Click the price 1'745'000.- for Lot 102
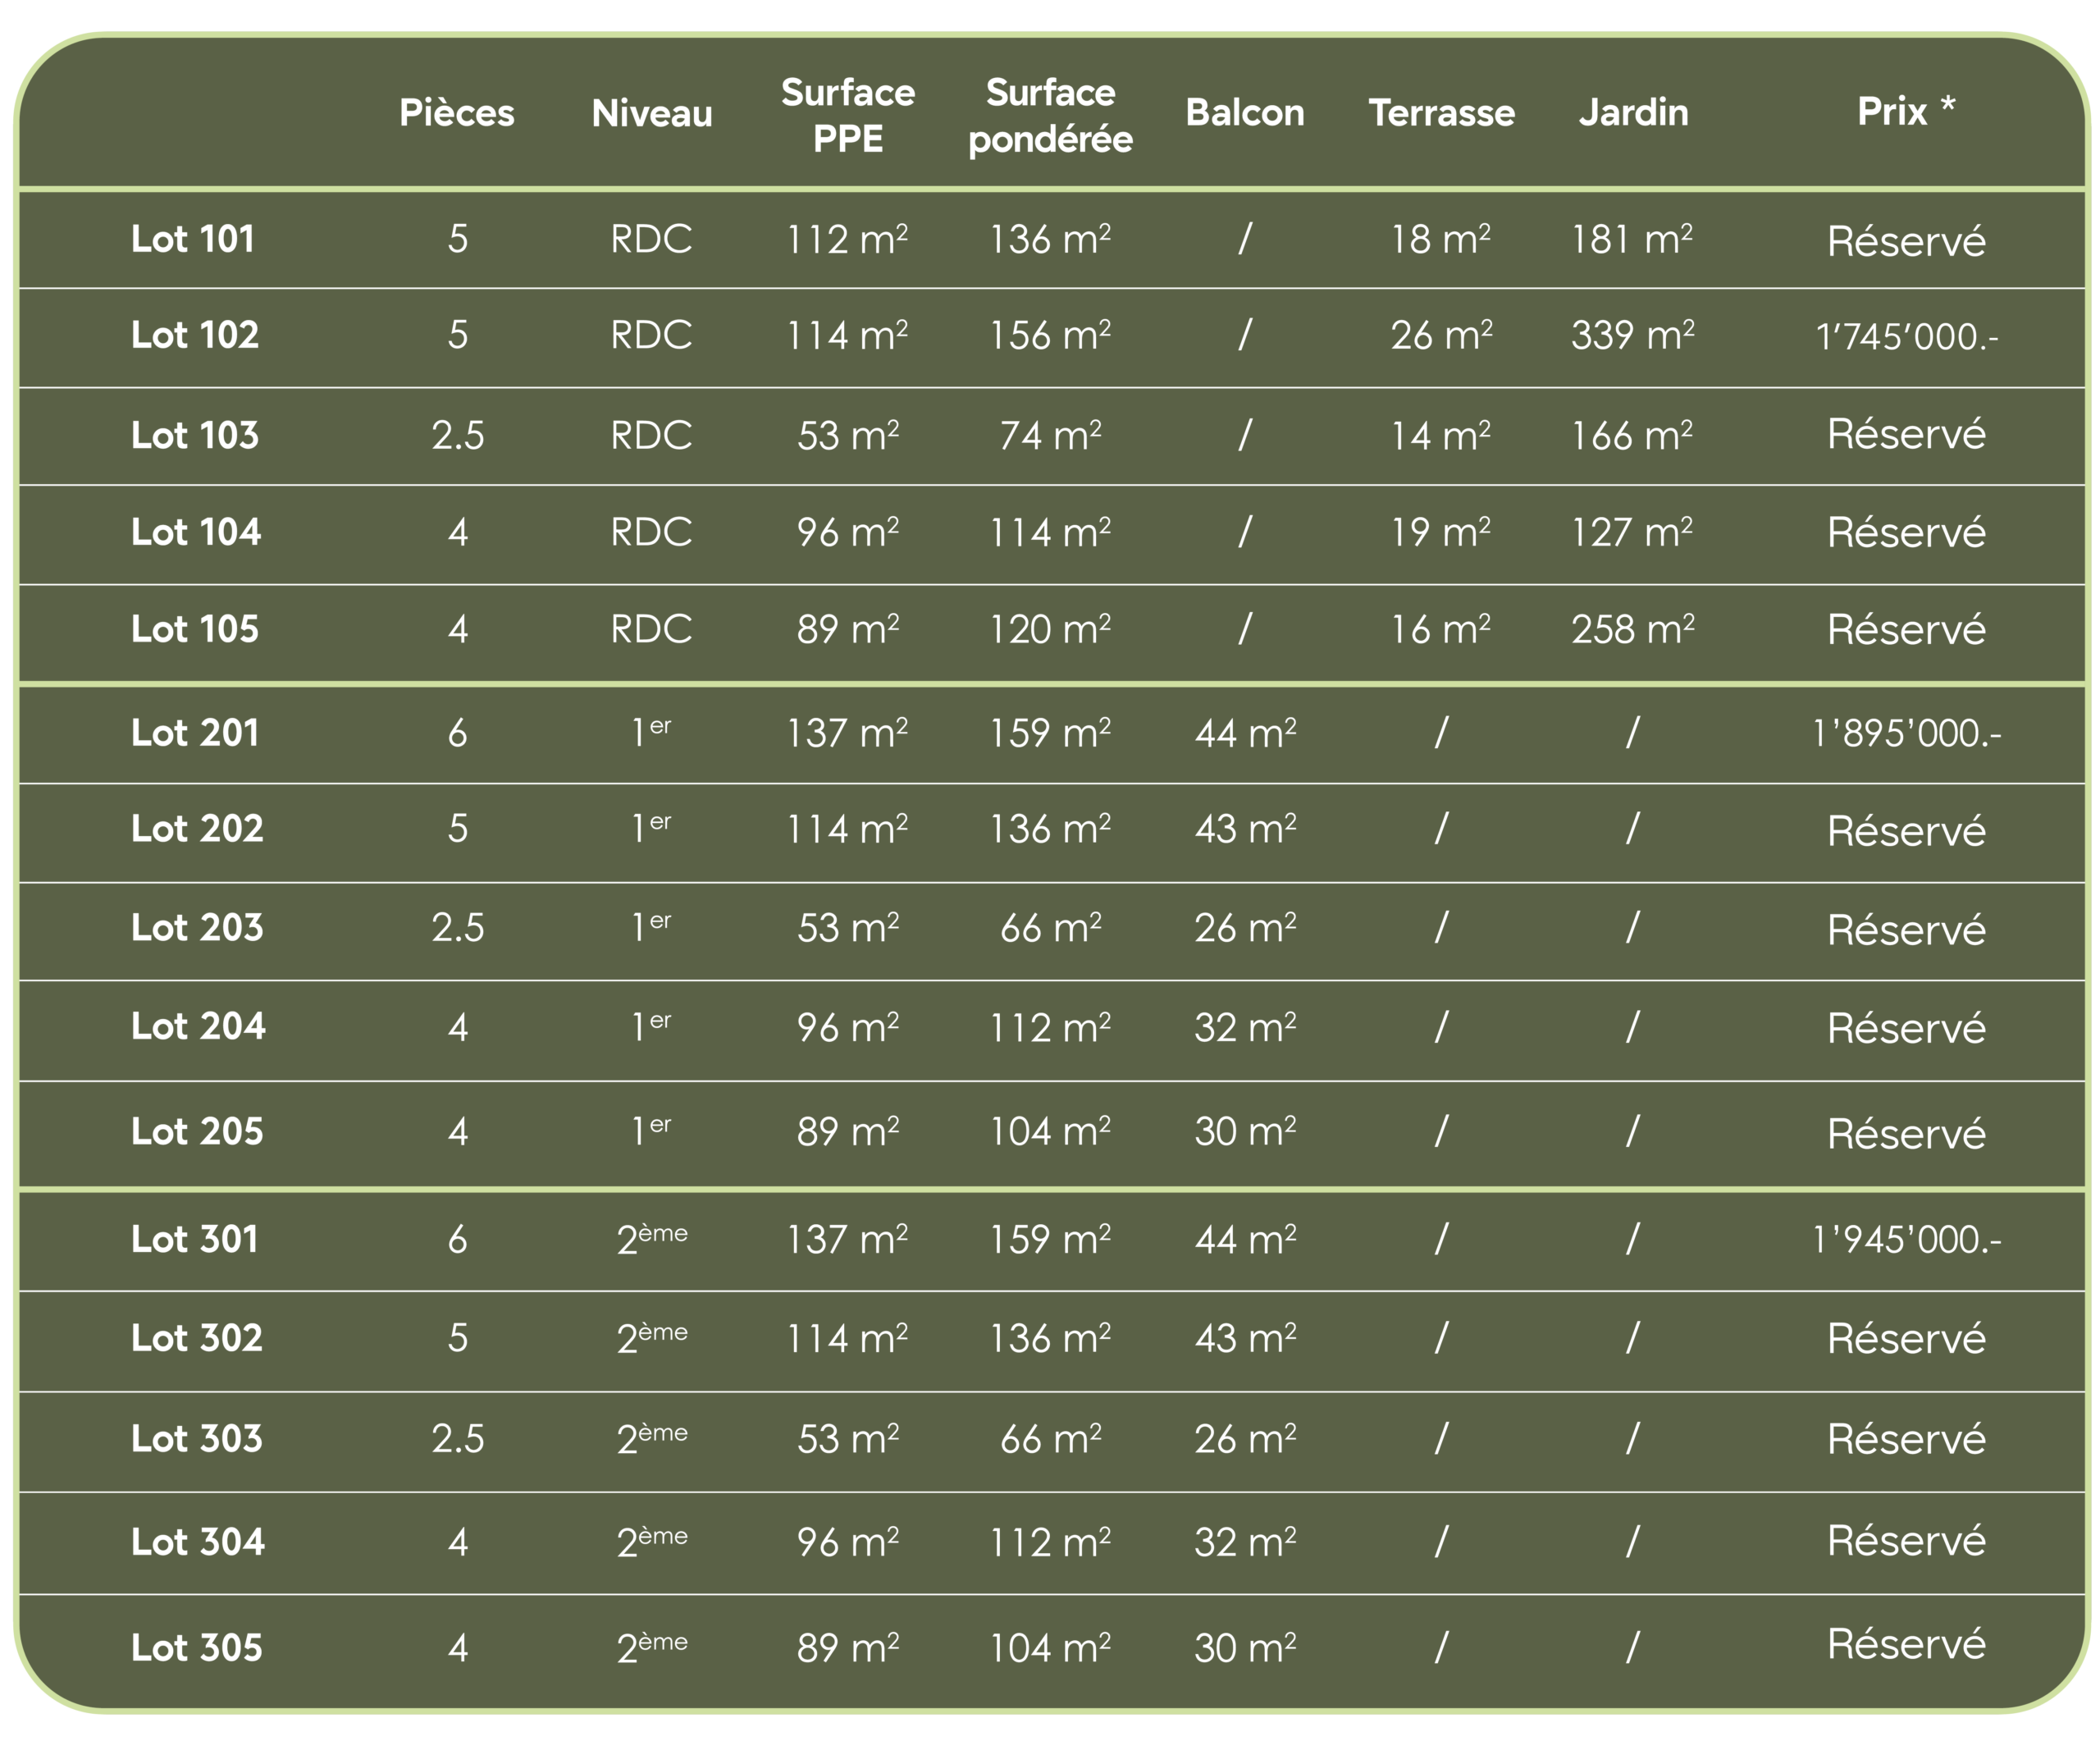Viewport: 2100px width, 1750px height. pos(1907,337)
